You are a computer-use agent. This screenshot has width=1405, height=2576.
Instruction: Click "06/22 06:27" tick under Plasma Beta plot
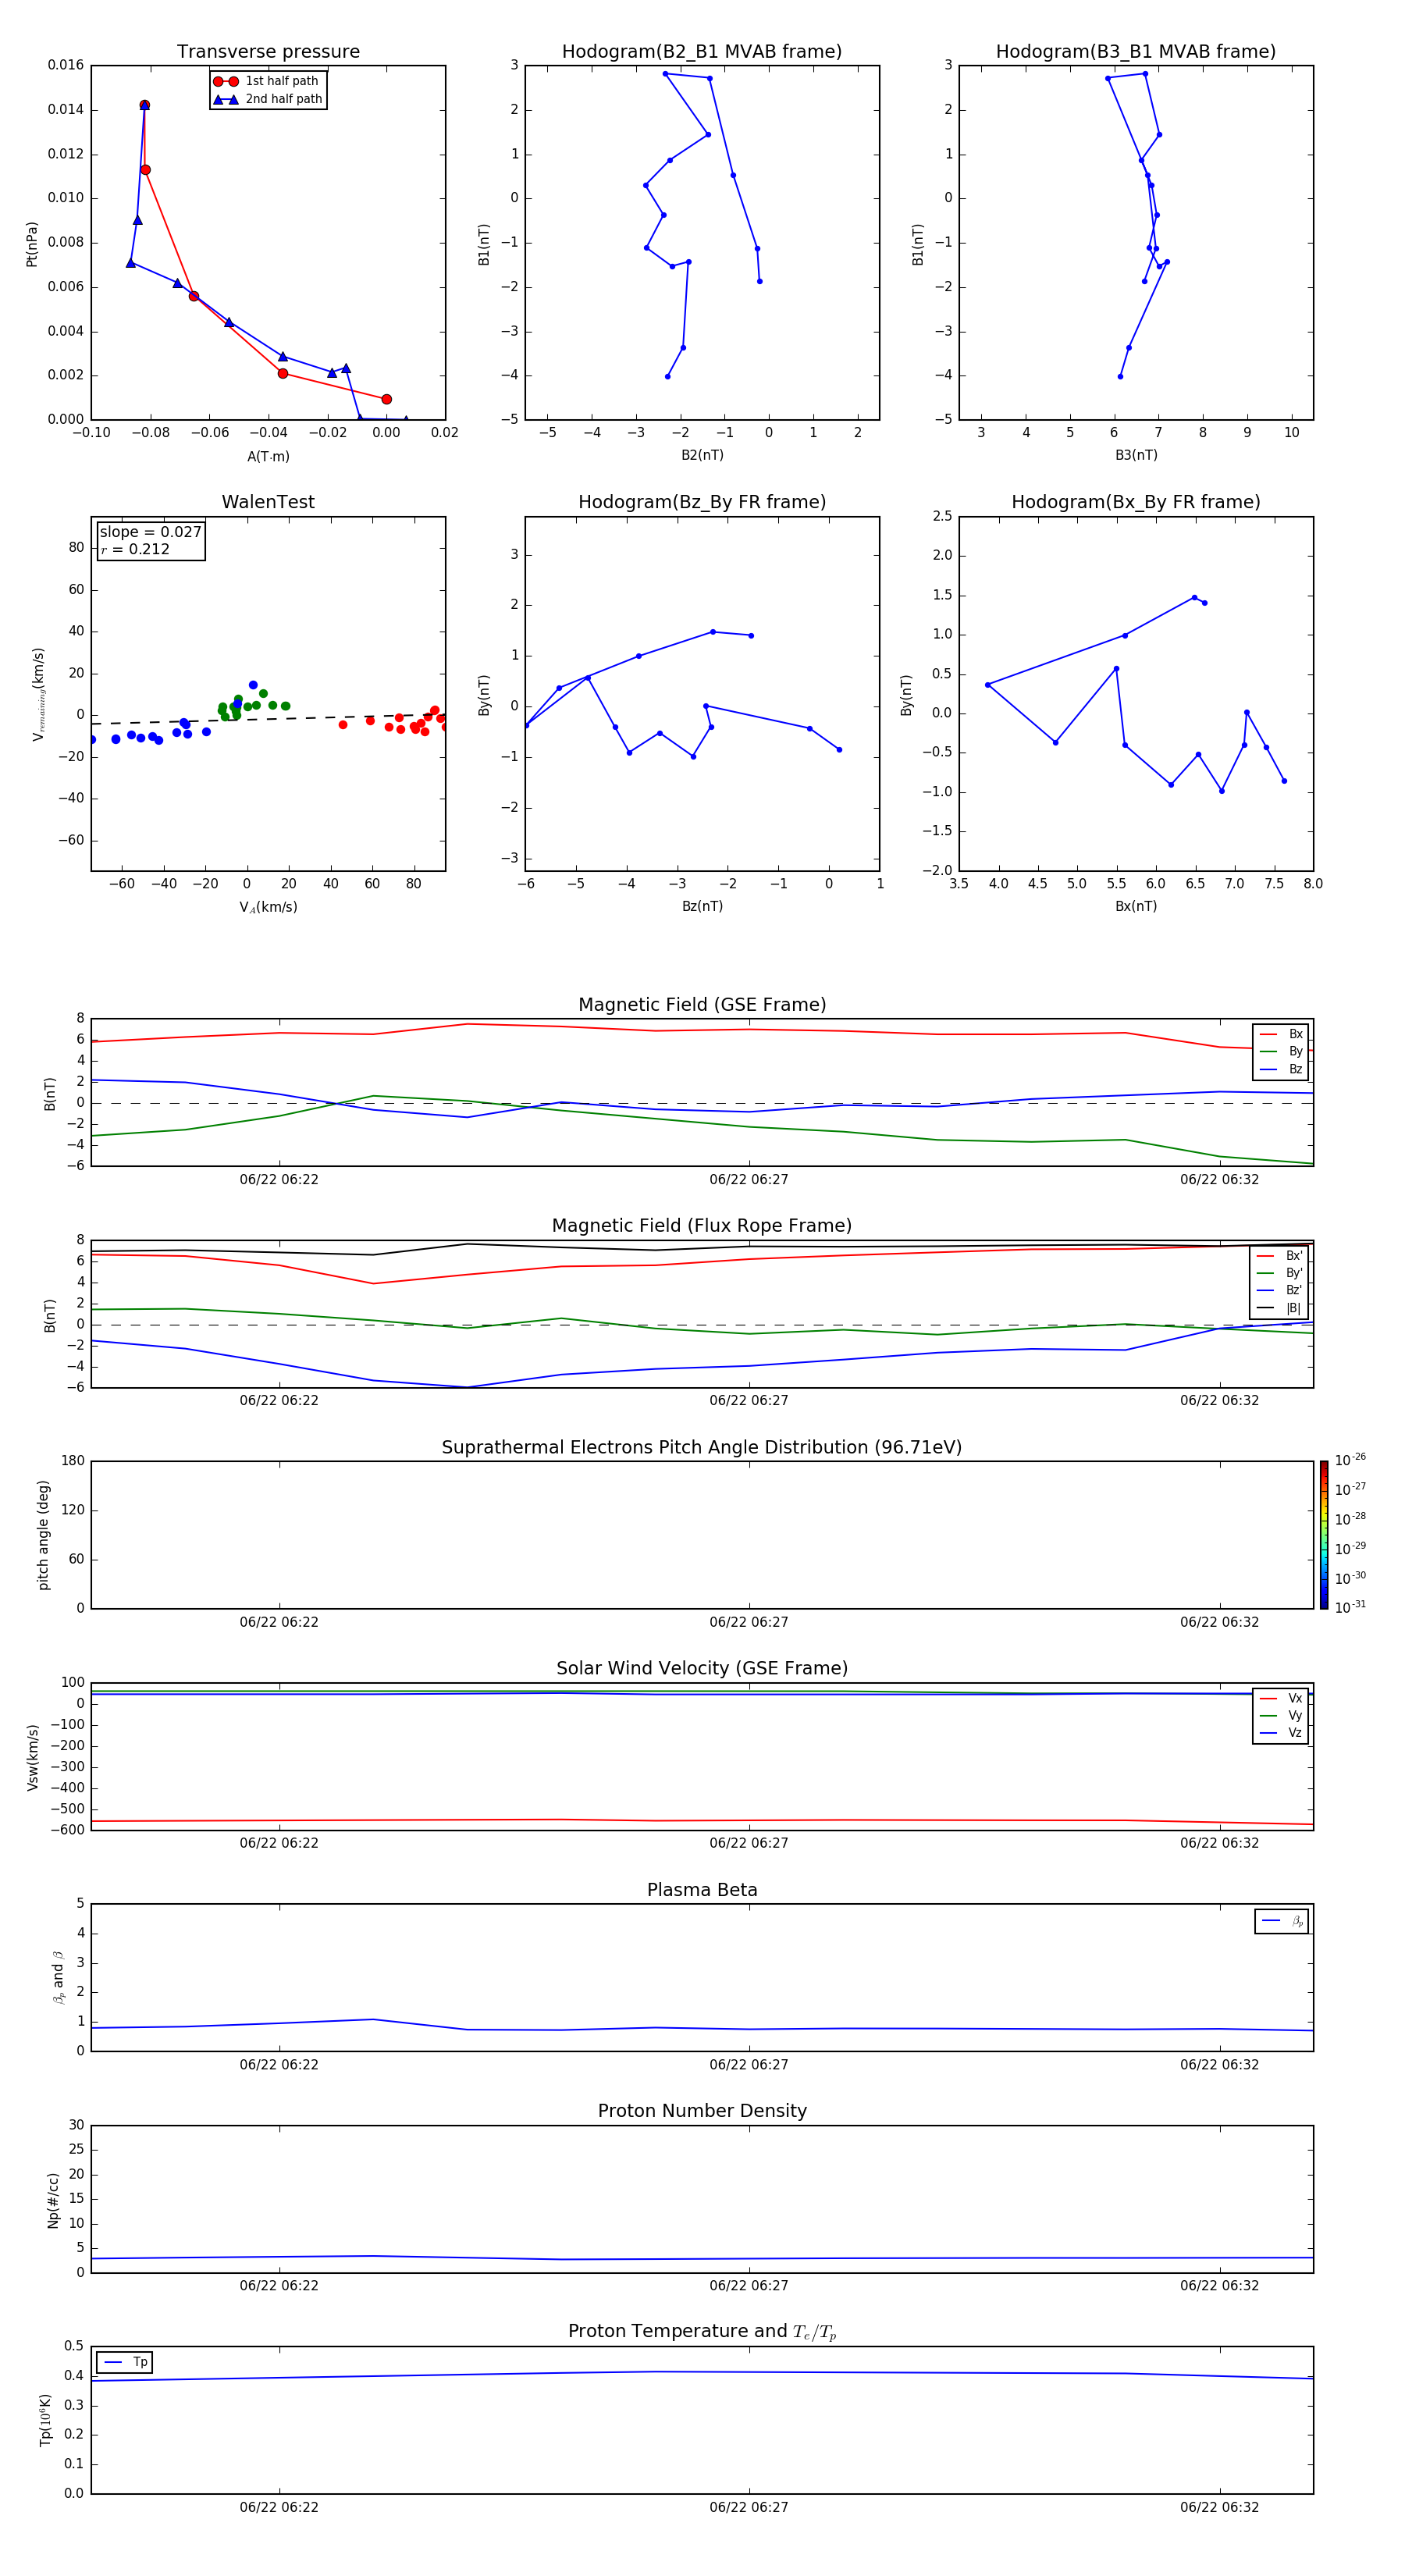tap(749, 2064)
